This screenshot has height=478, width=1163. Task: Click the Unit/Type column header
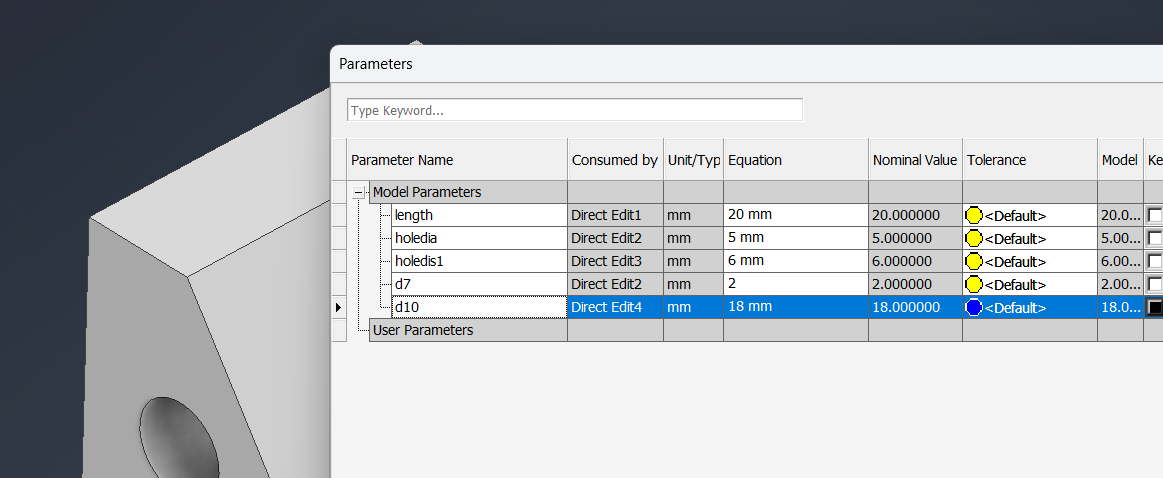[693, 160]
